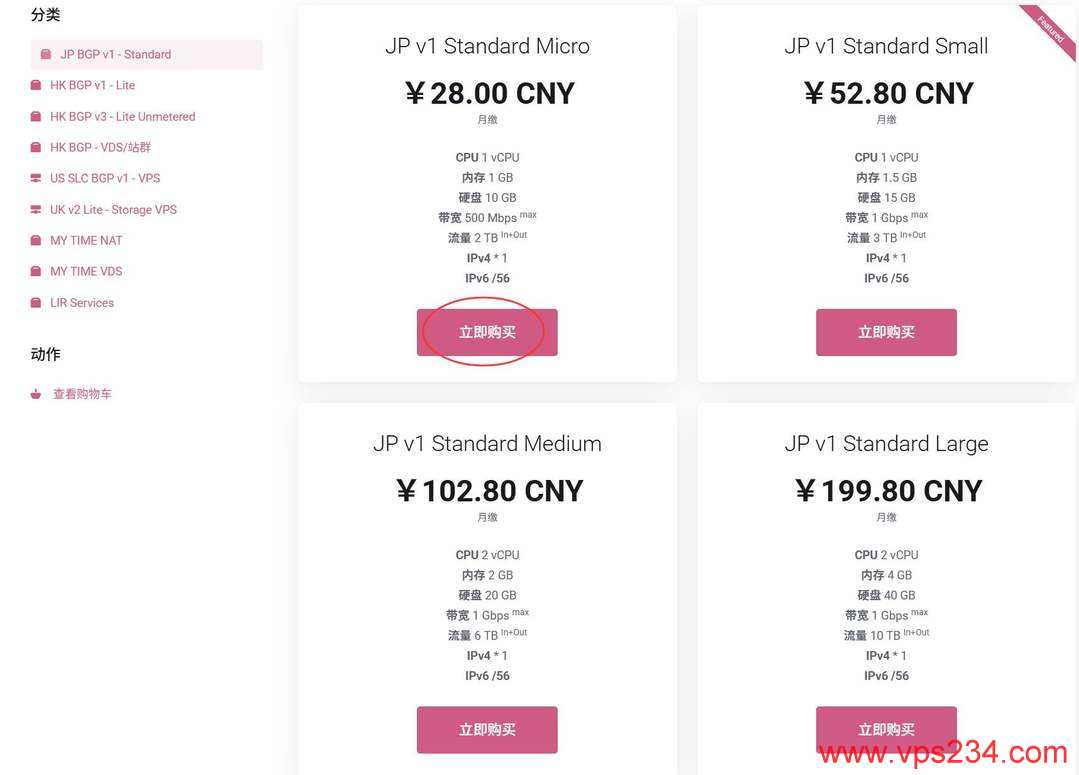
Task: Click the box icon beside HK BGP - VDS/站群
Action: (x=36, y=147)
